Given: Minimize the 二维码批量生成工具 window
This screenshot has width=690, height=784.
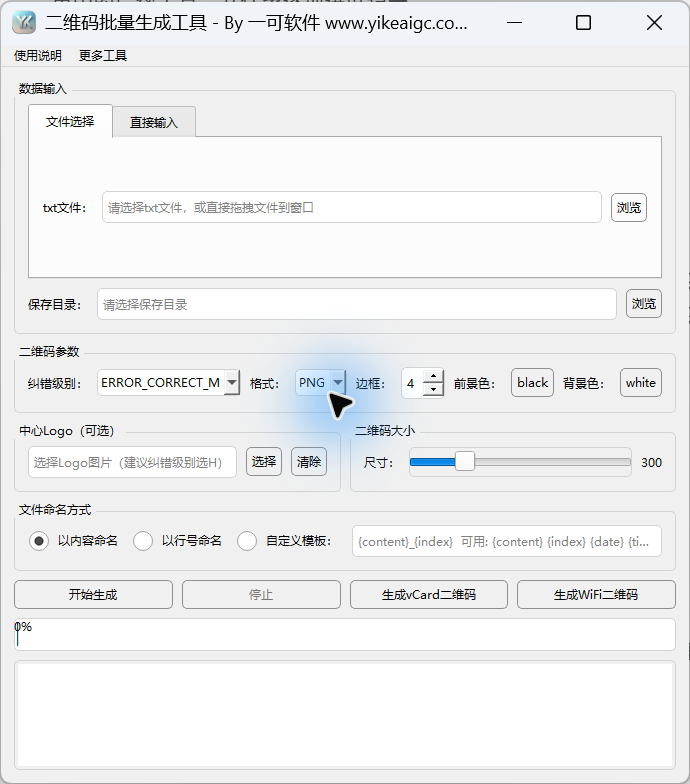Looking at the screenshot, I should point(514,22).
